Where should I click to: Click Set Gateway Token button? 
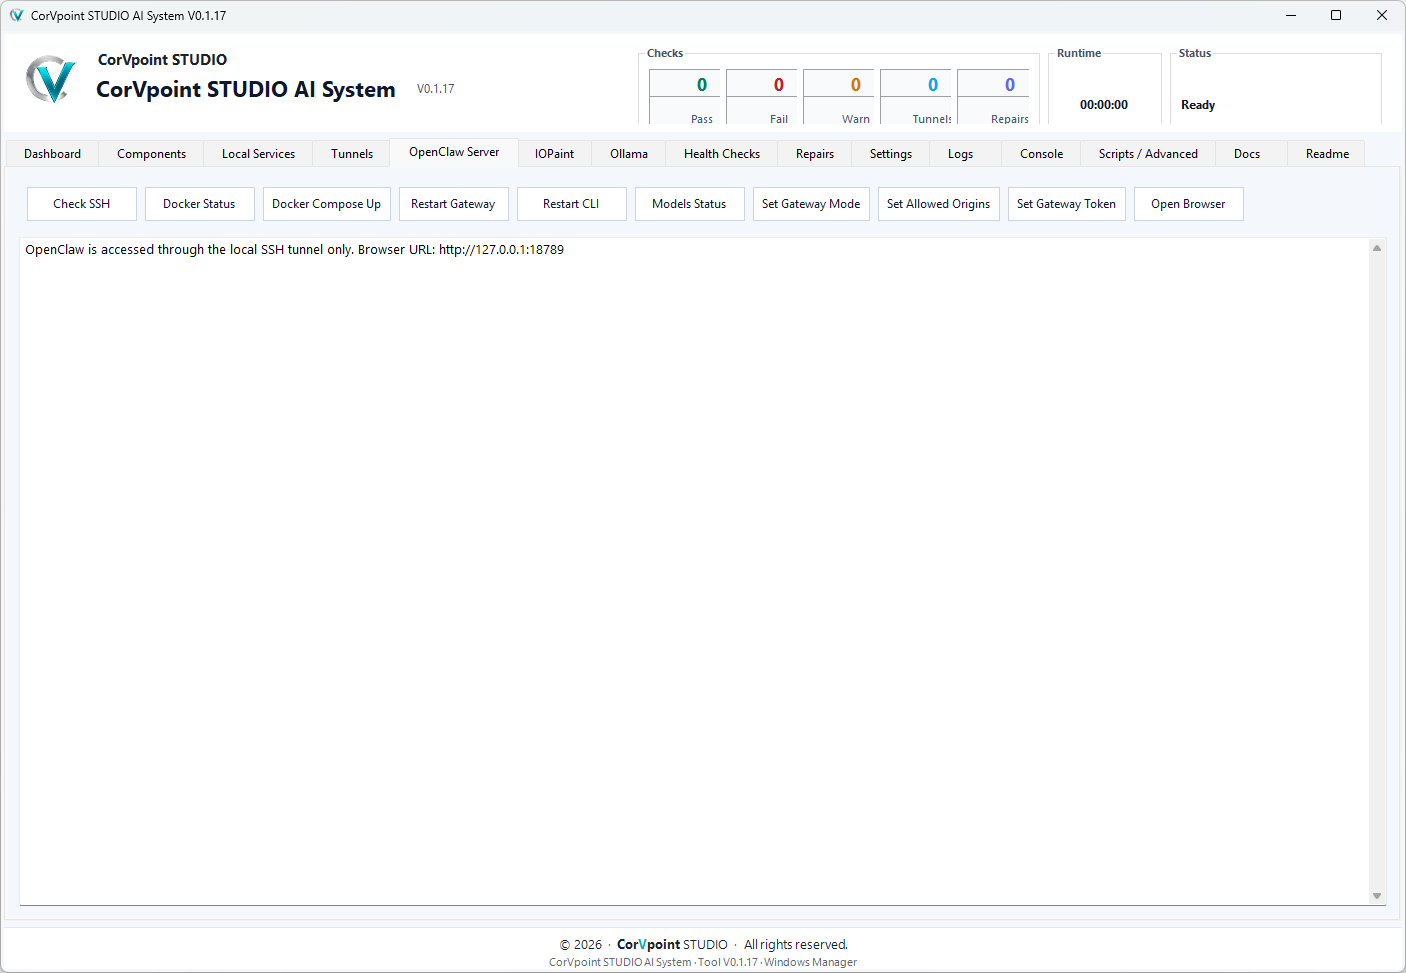tap(1067, 204)
